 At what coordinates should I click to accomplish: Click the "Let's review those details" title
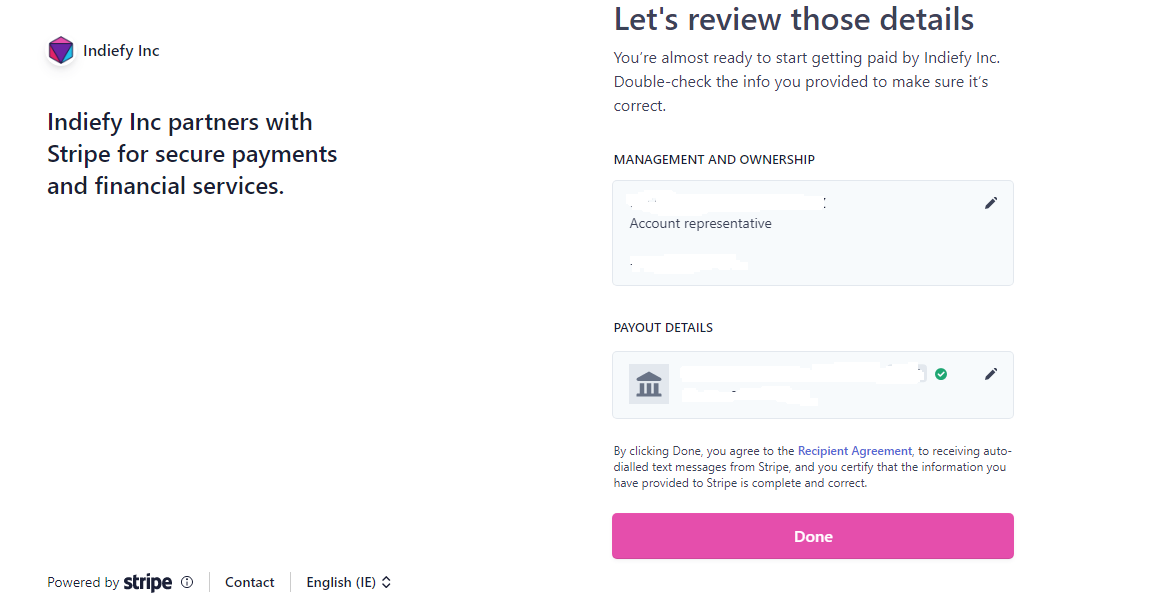tap(794, 19)
